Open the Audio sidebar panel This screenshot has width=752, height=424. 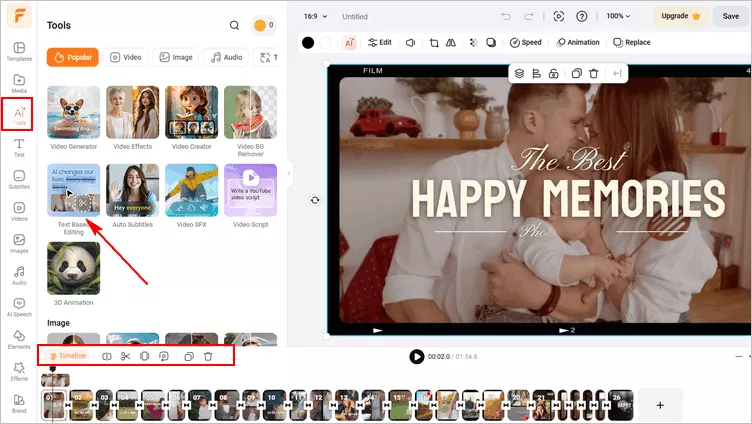[19, 276]
